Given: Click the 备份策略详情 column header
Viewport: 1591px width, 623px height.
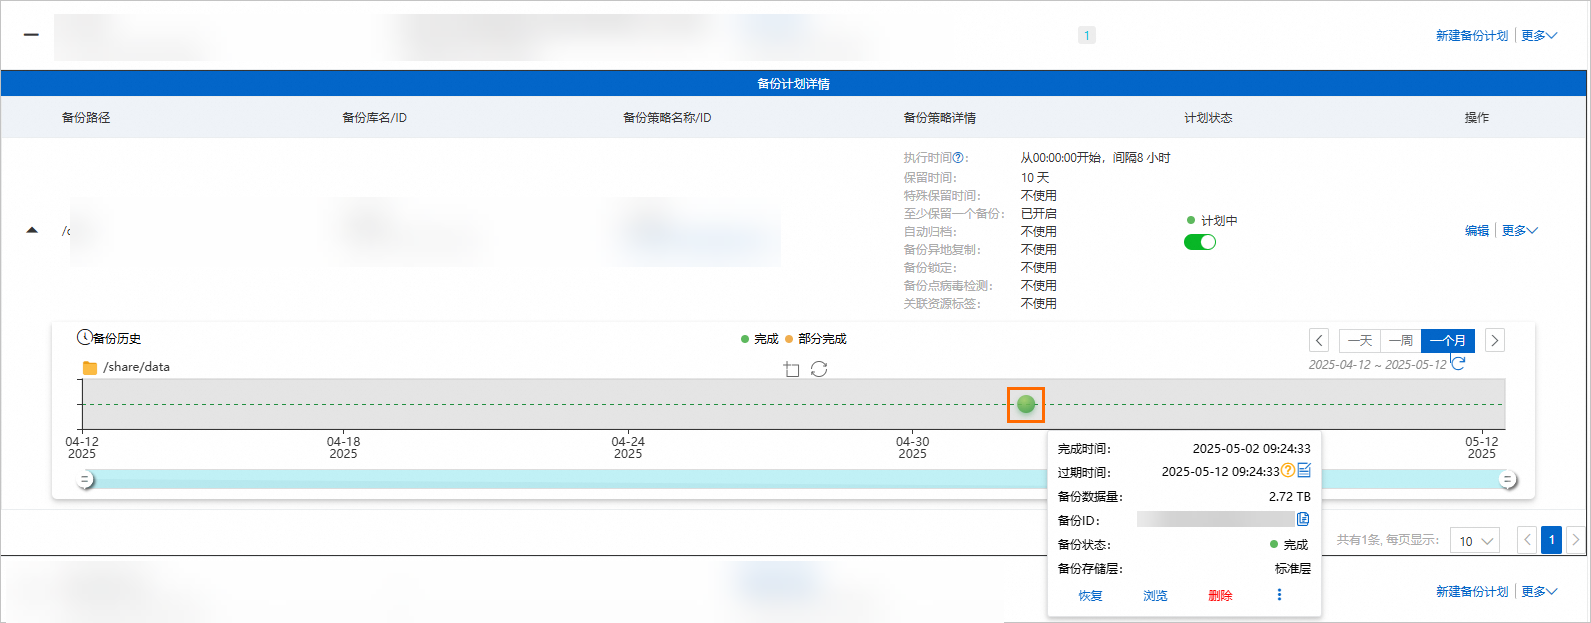Looking at the screenshot, I should (939, 117).
